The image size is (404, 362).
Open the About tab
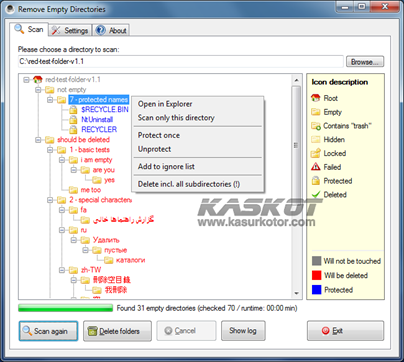111,30
